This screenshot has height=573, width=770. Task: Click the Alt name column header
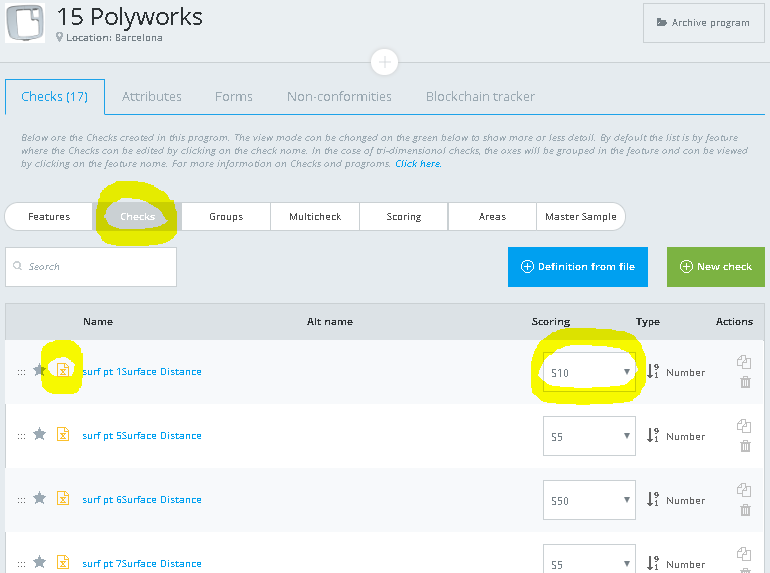click(330, 322)
